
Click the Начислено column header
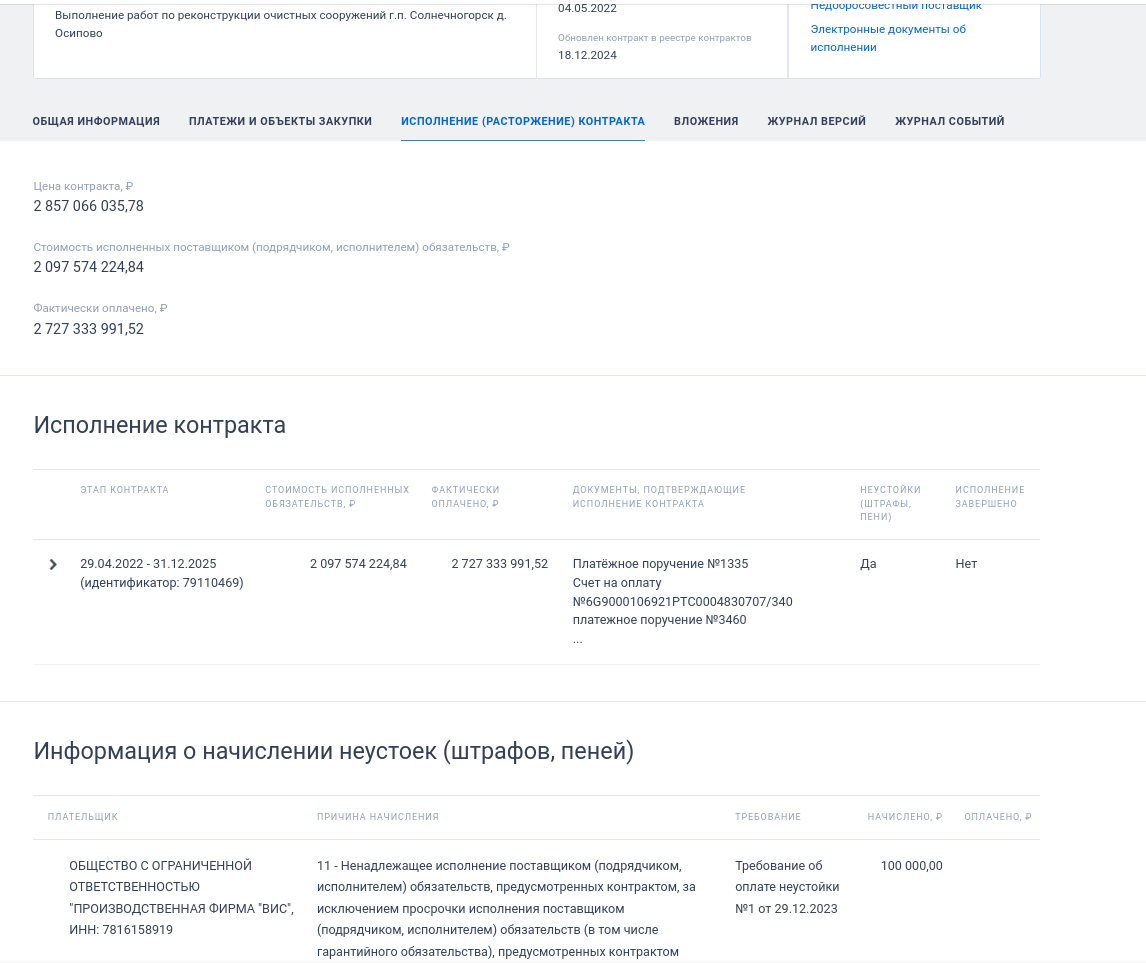coord(904,816)
